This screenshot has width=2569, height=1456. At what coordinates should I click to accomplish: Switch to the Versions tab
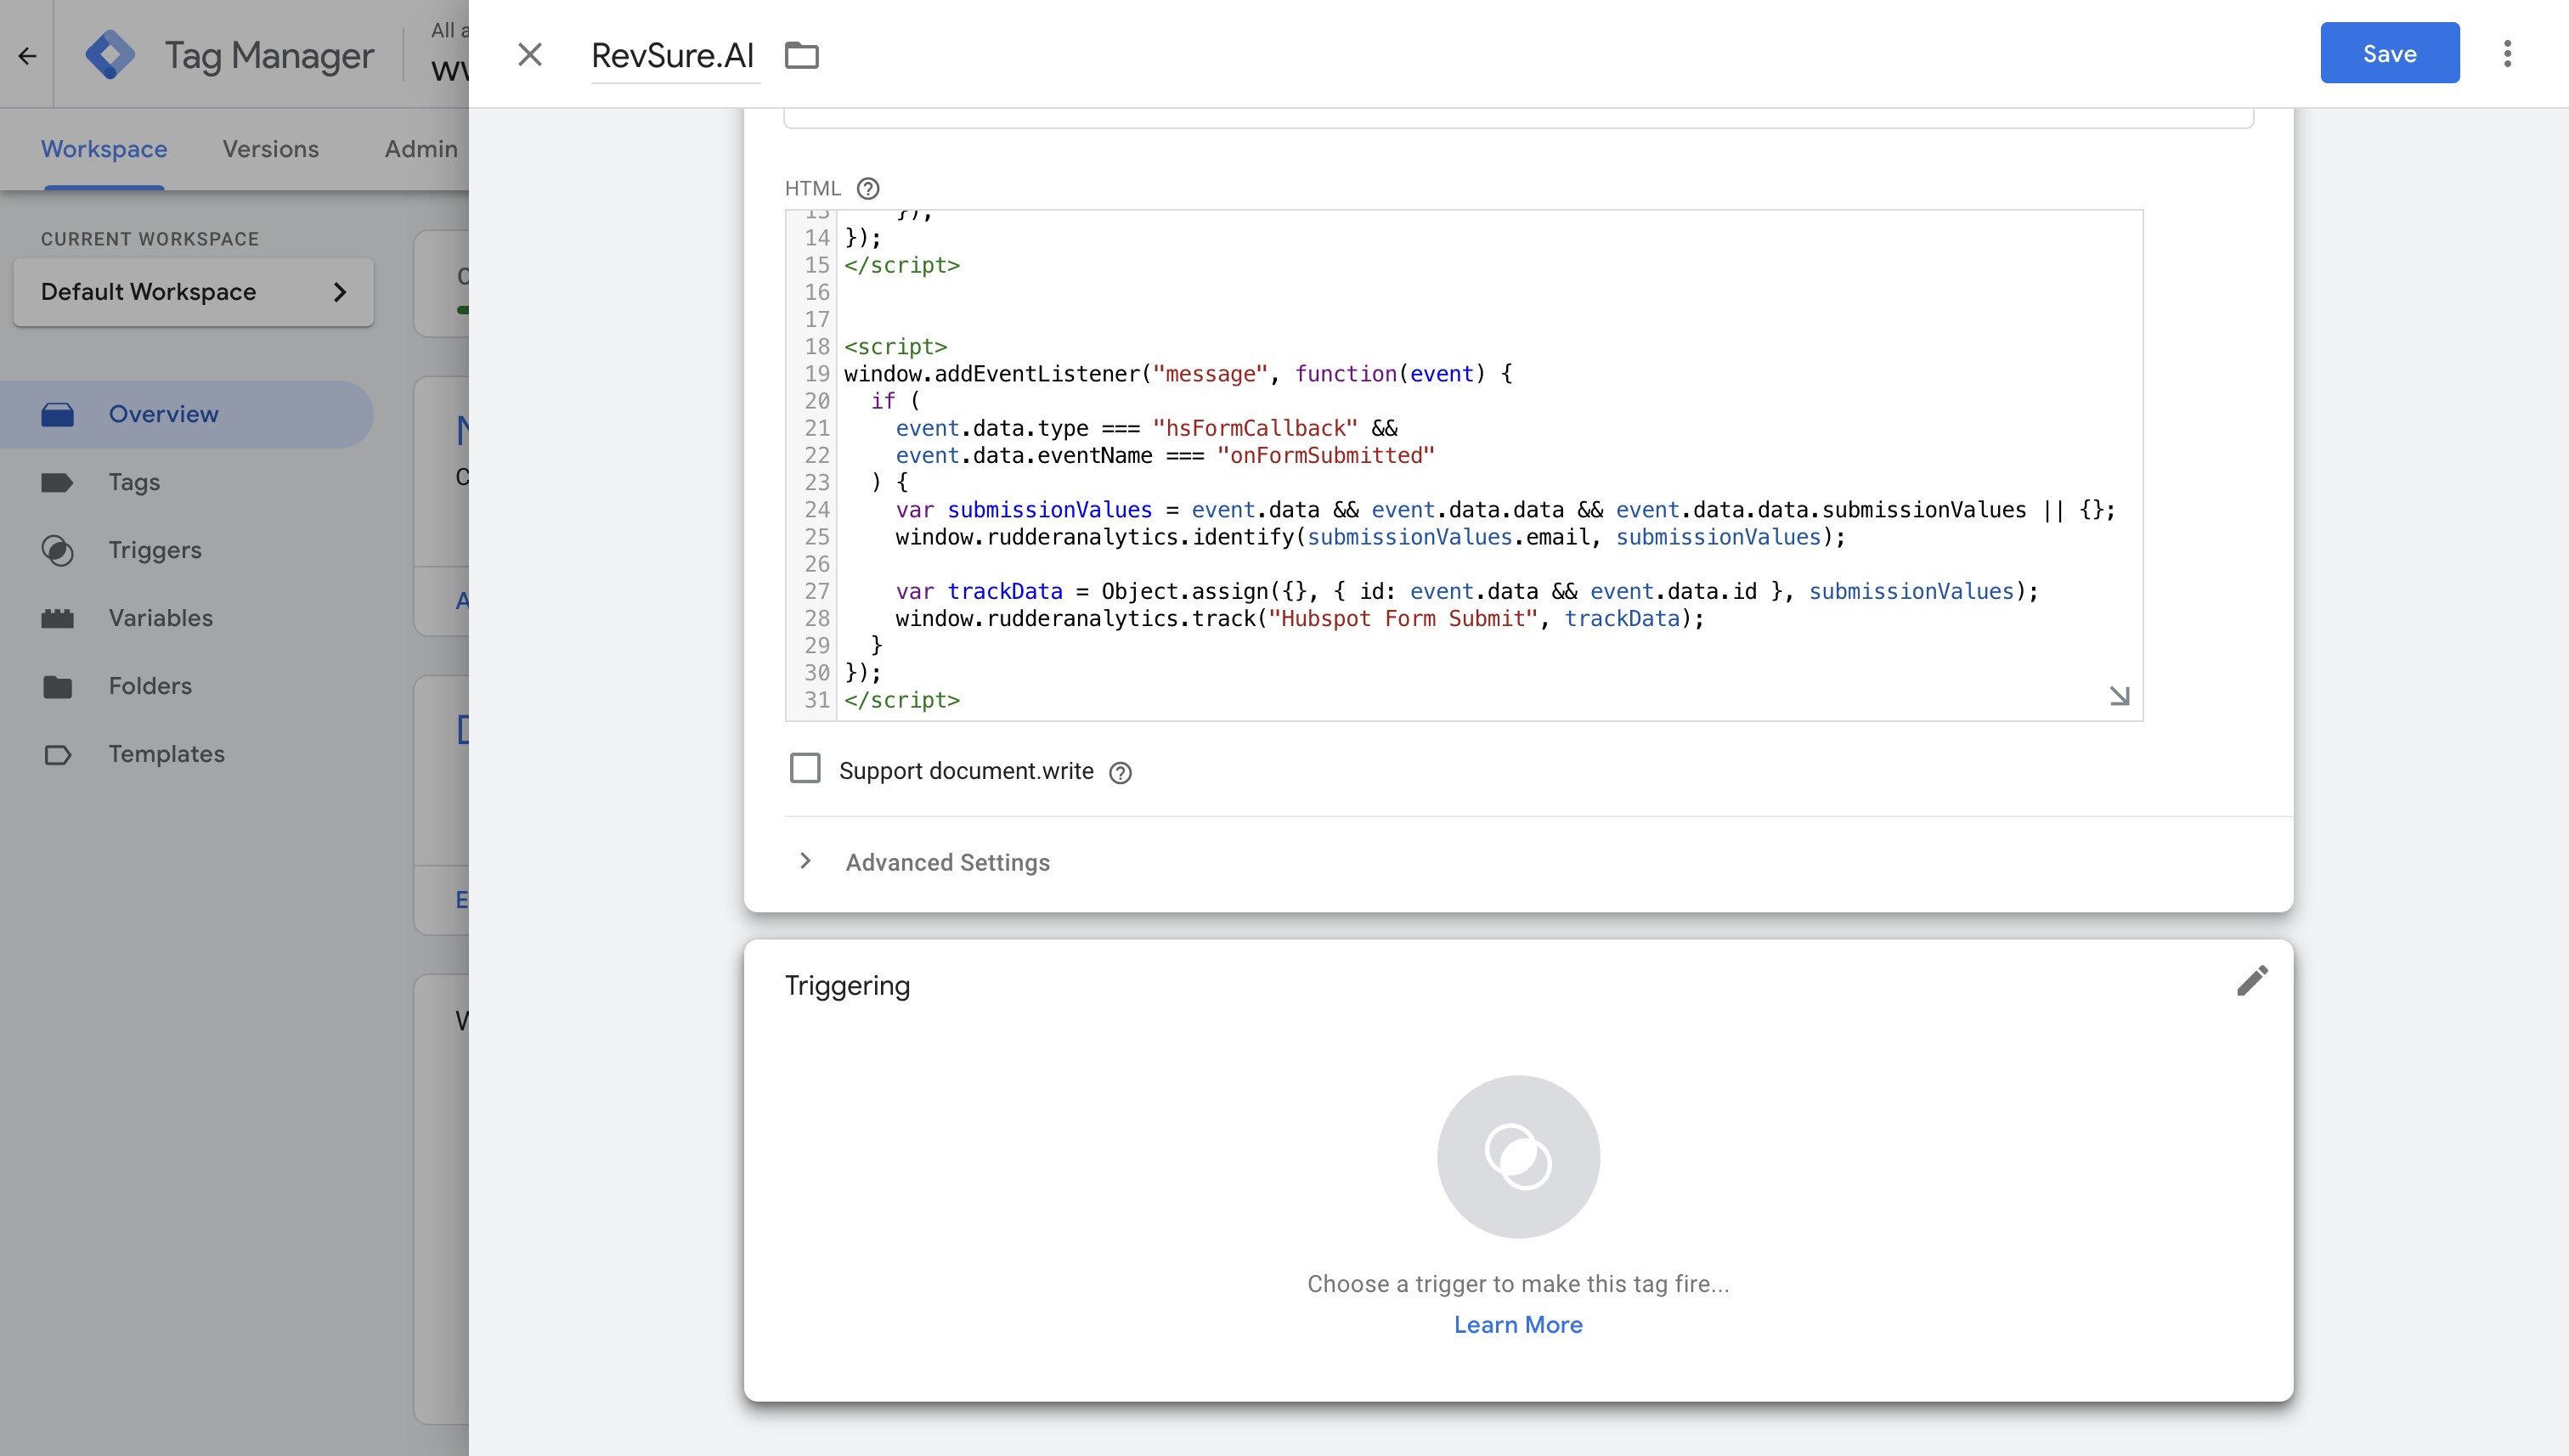pos(270,149)
